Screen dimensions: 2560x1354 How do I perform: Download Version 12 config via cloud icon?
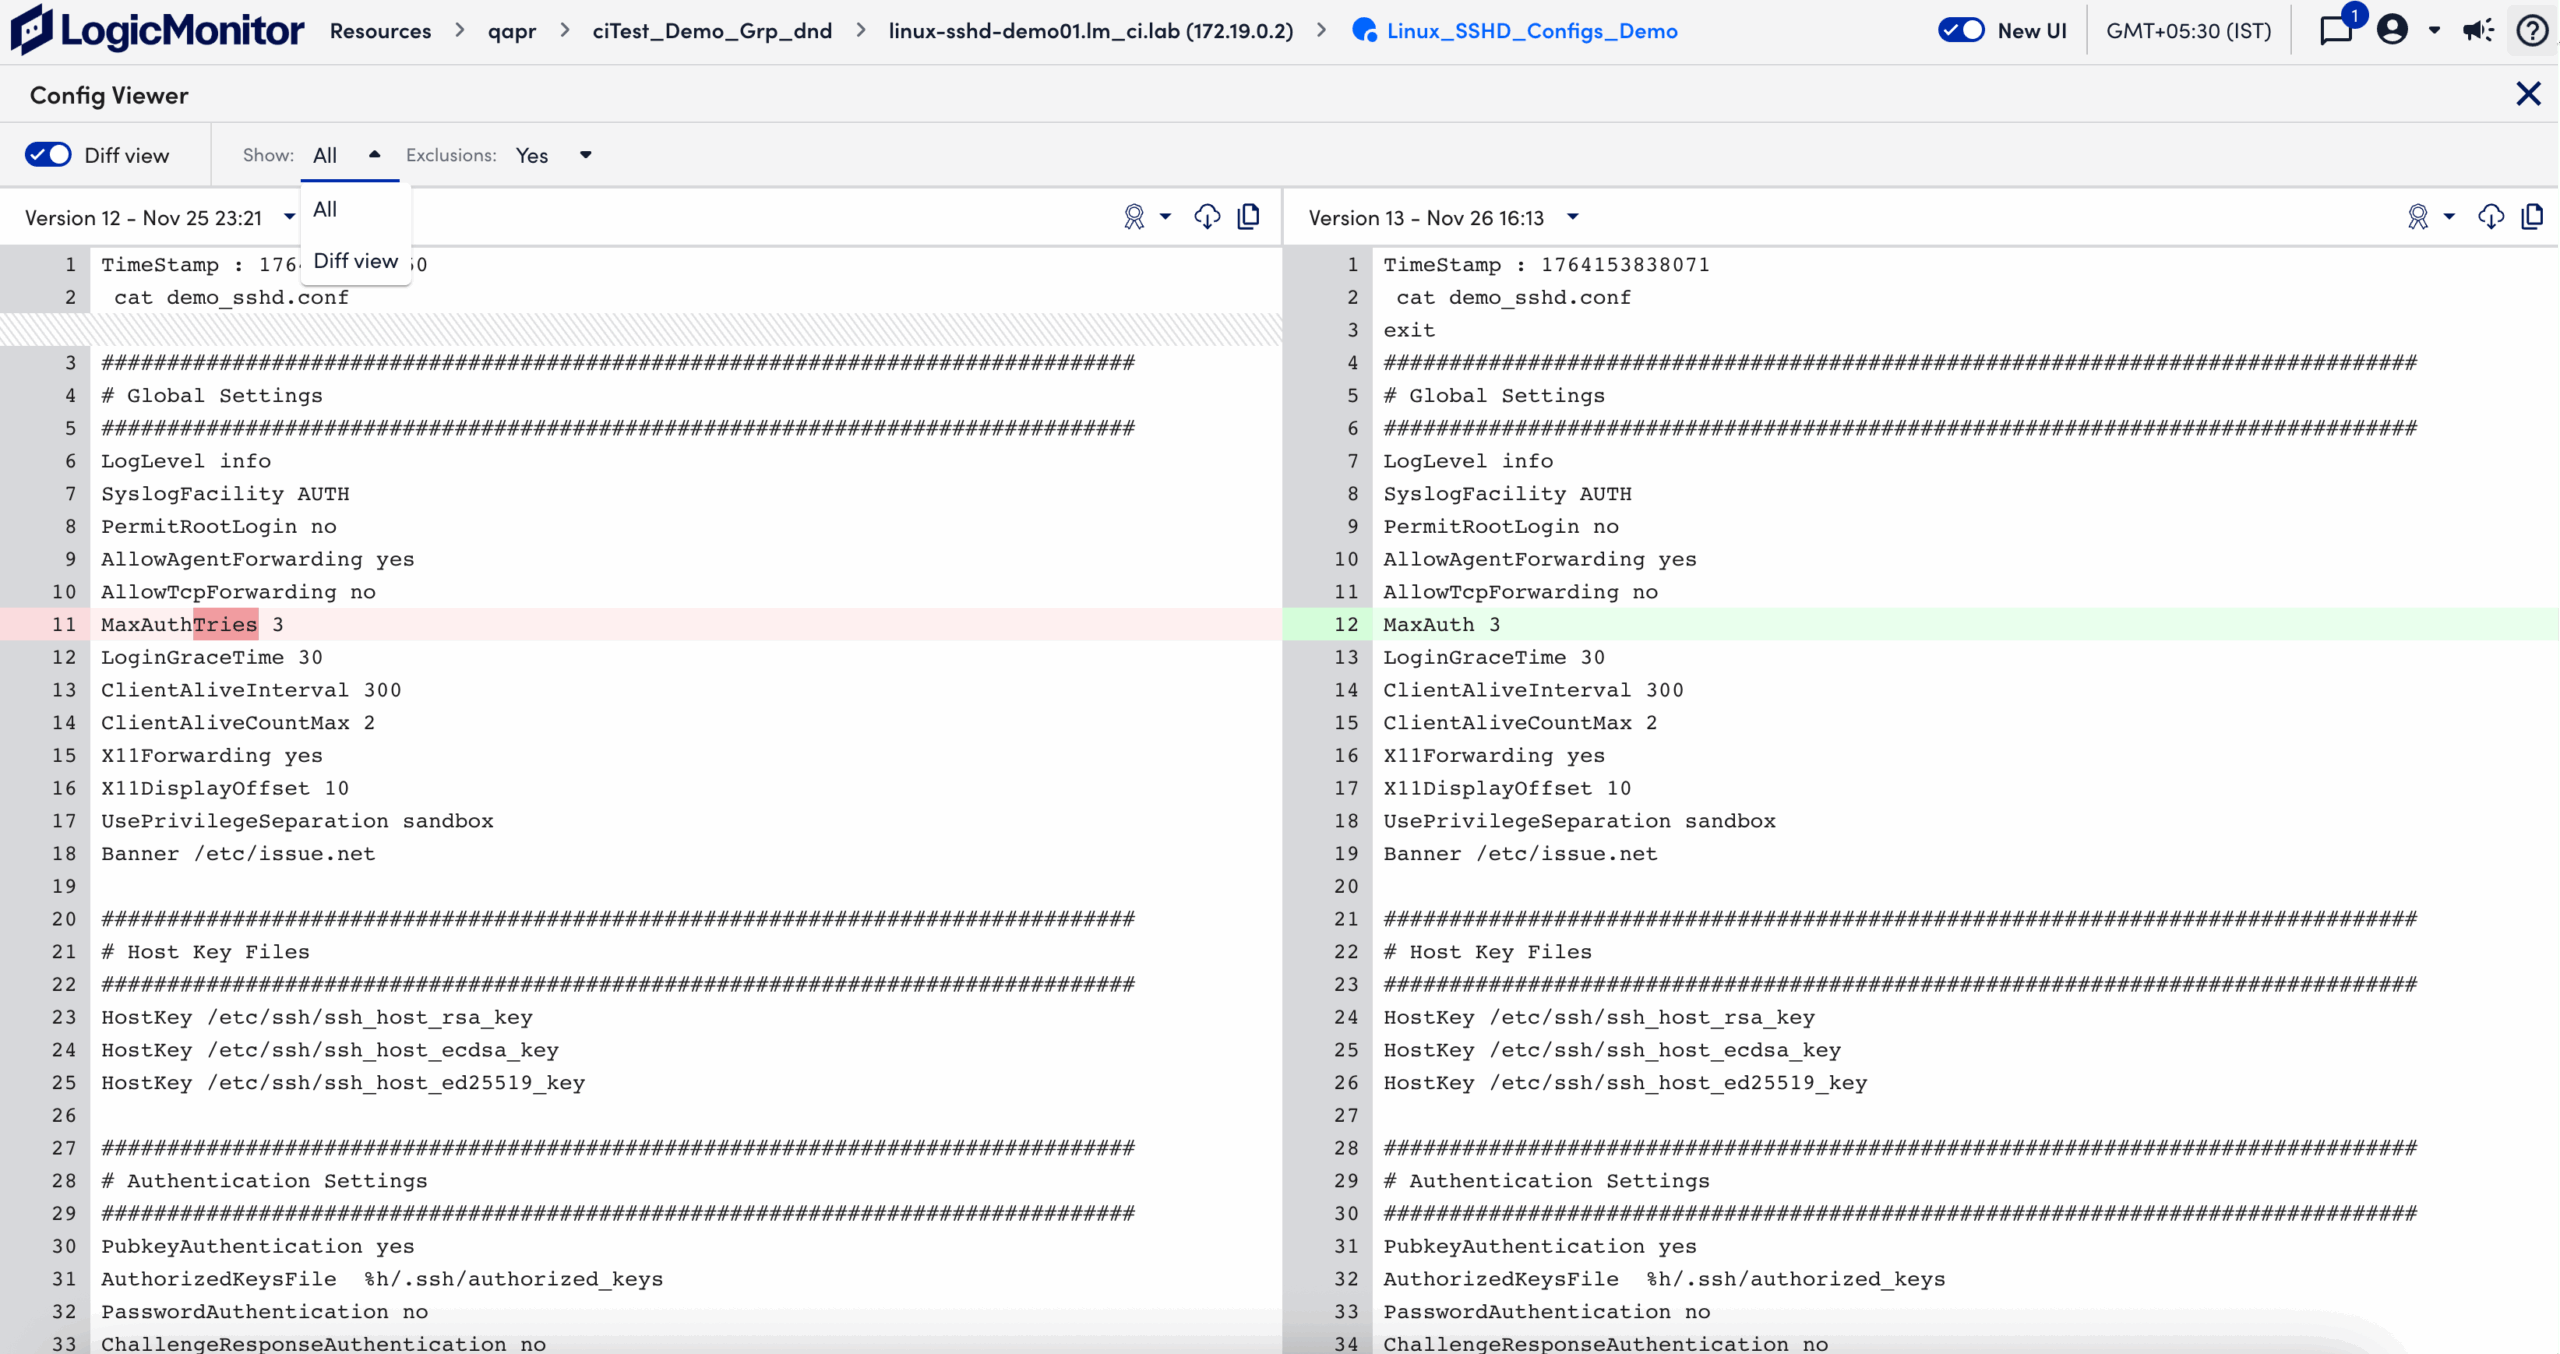pos(1206,216)
